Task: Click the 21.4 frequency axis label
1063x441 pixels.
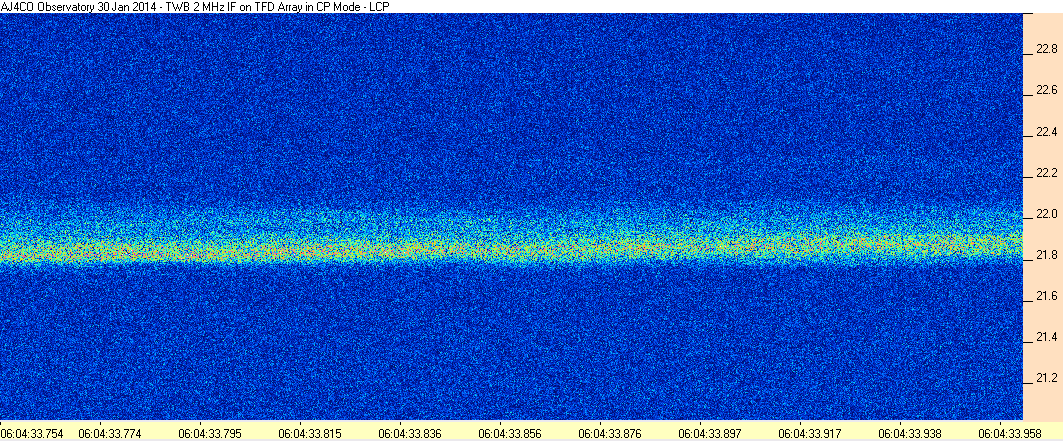Action: [x=1047, y=337]
